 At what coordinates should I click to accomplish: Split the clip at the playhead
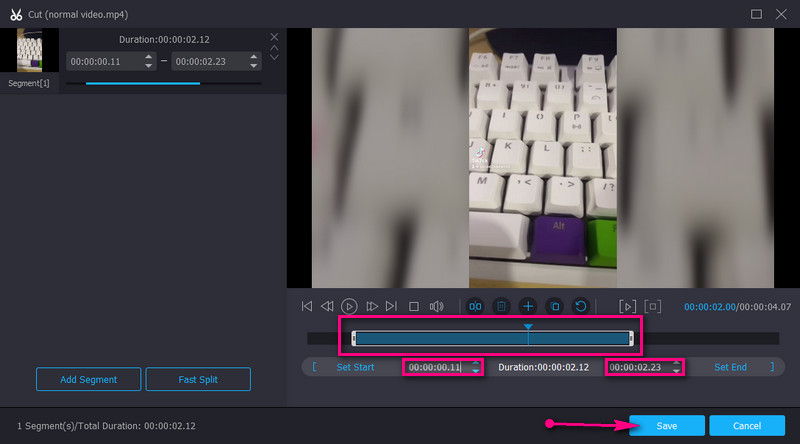click(x=475, y=306)
